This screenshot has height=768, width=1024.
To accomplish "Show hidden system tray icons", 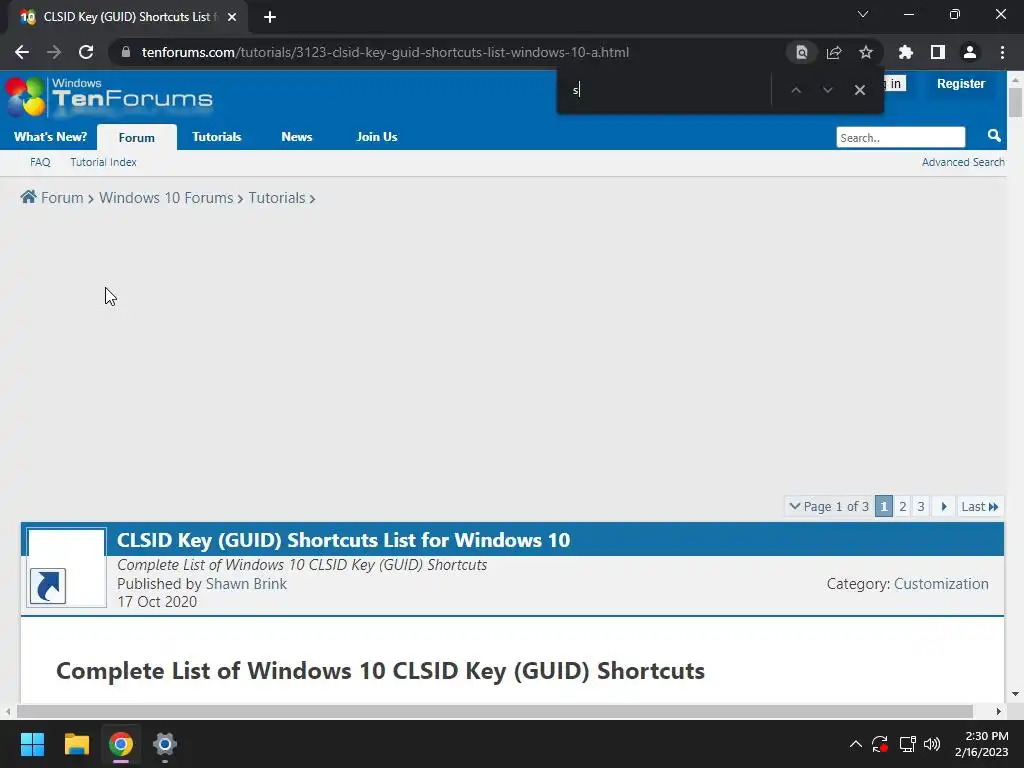I will (x=856, y=744).
